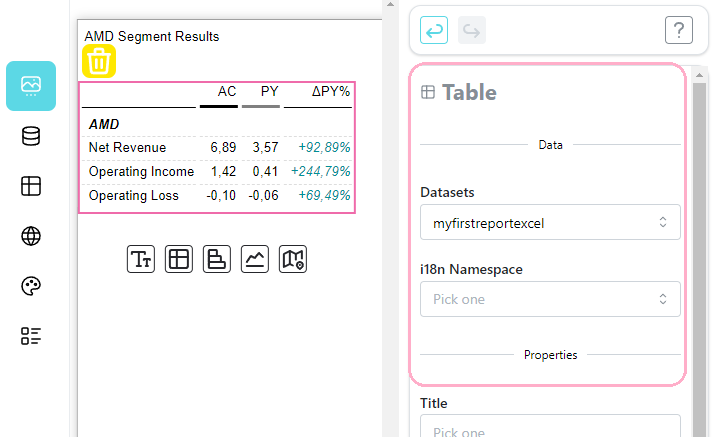This screenshot has width=713, height=437.
Task: Click the undo arrow button
Action: [434, 30]
